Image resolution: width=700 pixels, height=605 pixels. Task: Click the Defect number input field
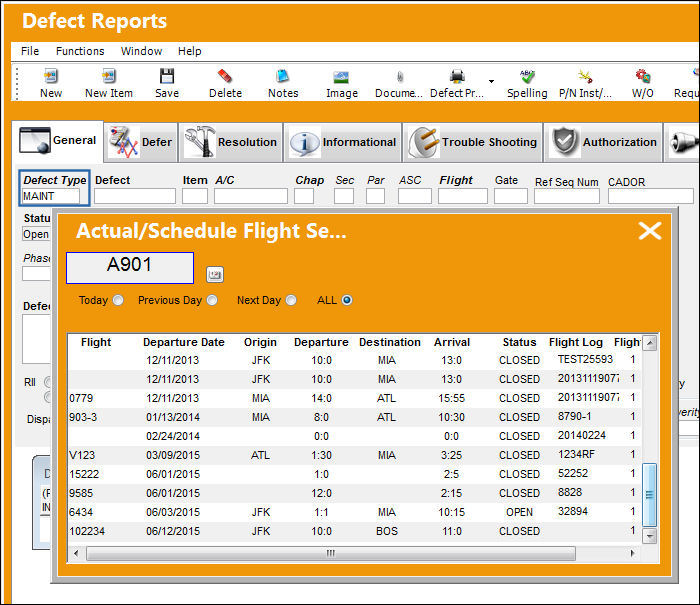click(135, 196)
